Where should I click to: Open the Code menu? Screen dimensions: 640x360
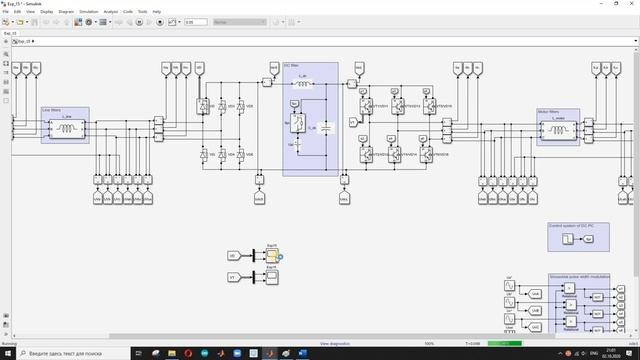[x=128, y=12]
